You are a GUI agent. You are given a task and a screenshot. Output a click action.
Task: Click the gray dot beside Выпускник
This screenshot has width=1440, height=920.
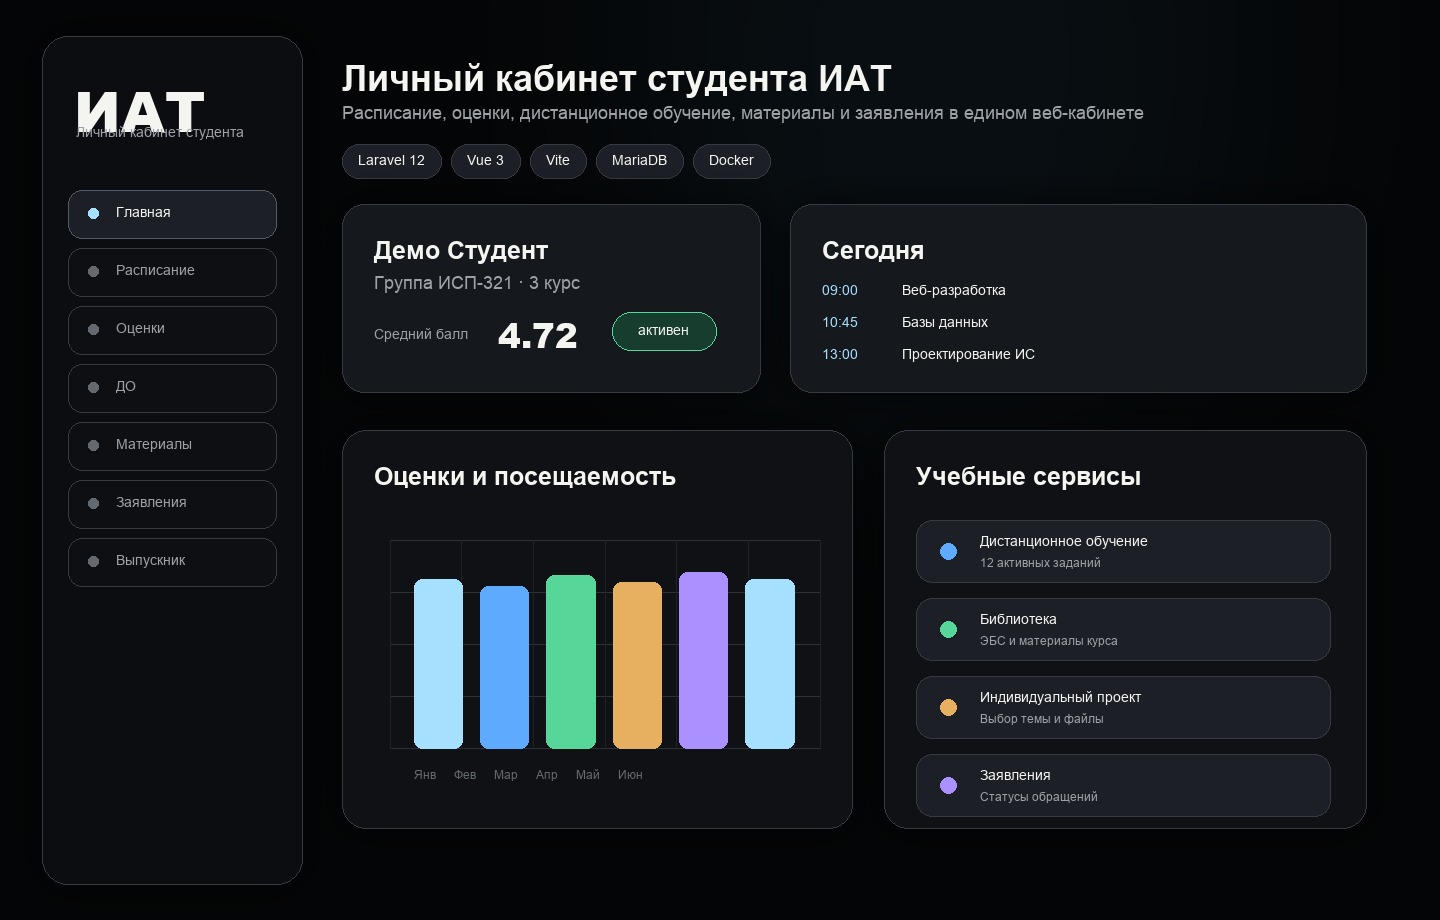click(x=94, y=561)
